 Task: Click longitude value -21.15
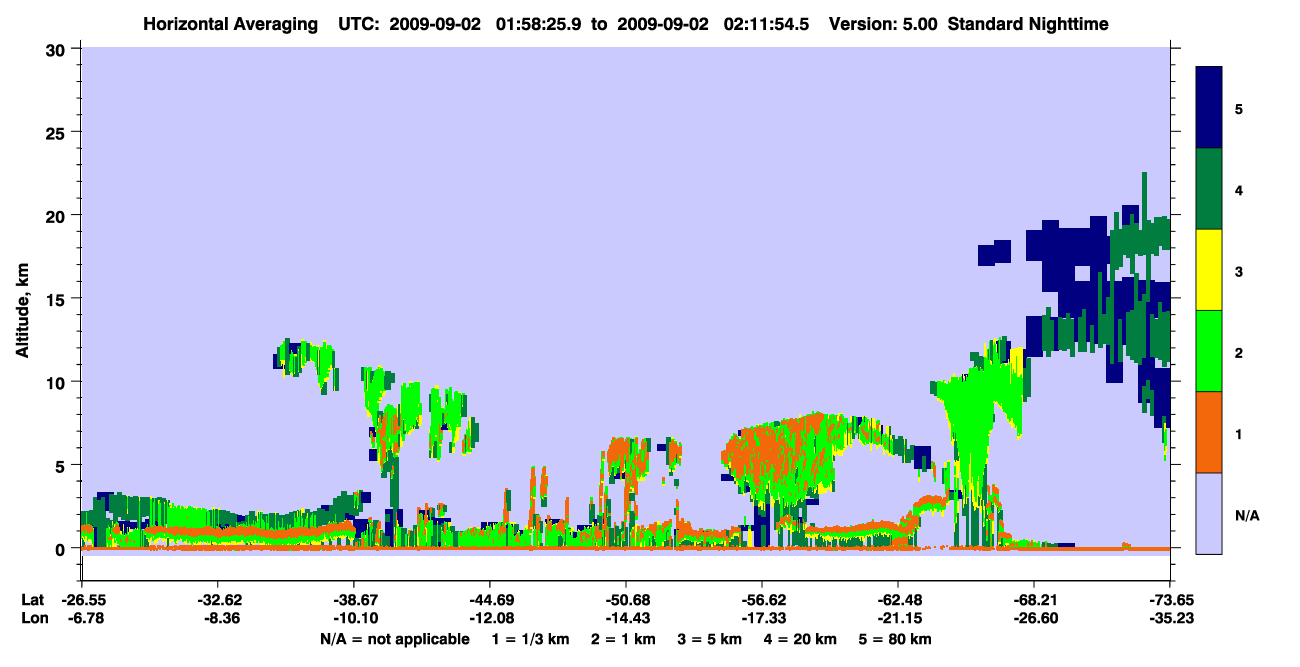[898, 618]
